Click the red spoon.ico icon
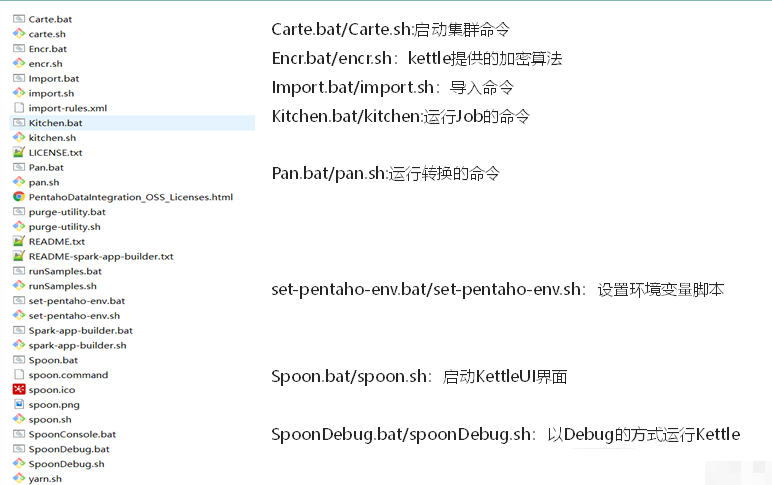Viewport: 772px width, 485px height. click(19, 389)
